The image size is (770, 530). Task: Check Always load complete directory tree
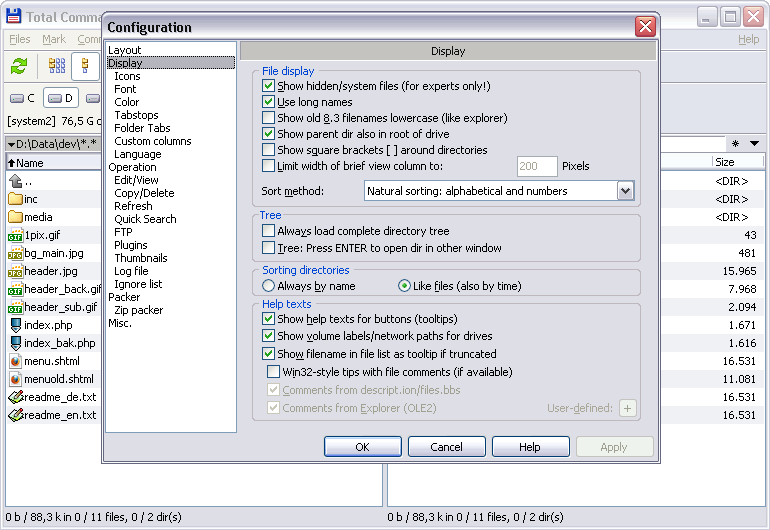coord(268,231)
